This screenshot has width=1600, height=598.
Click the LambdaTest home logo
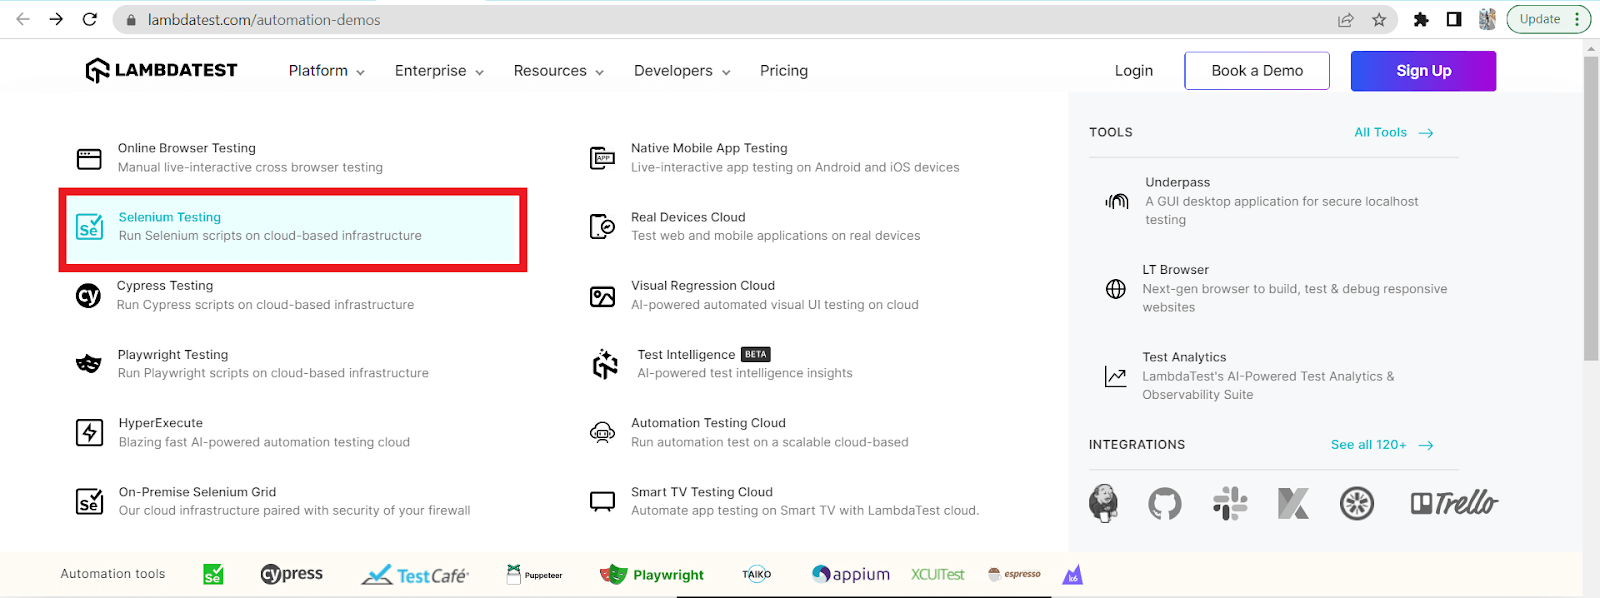(x=162, y=70)
